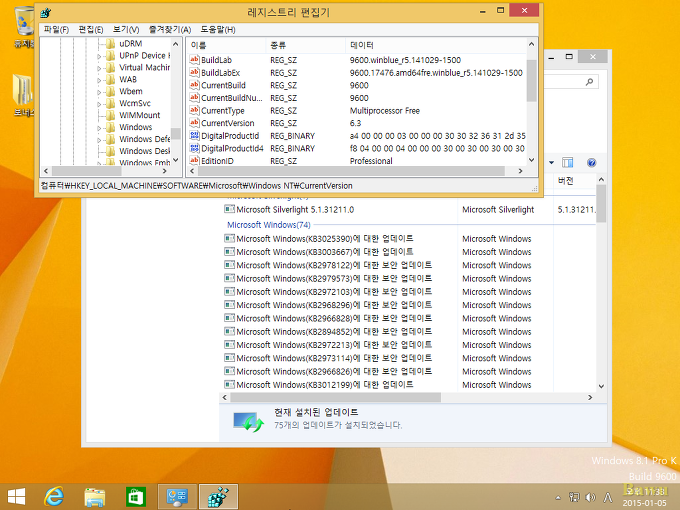Select the KB2968296 security update icon
680x510 pixels.
coord(229,305)
